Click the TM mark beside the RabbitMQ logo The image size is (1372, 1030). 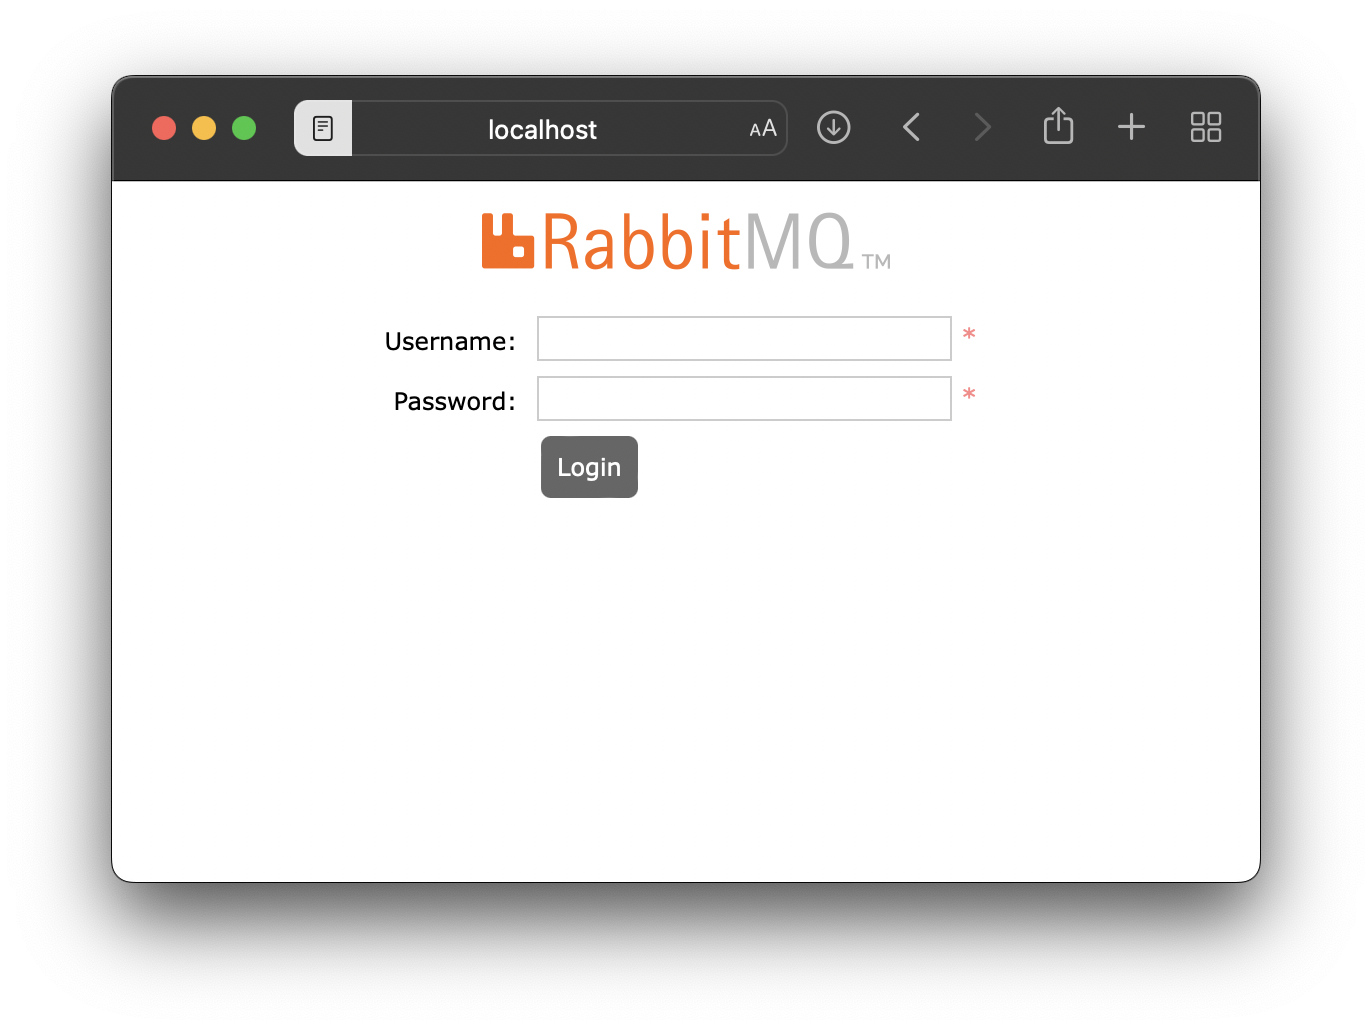(876, 261)
